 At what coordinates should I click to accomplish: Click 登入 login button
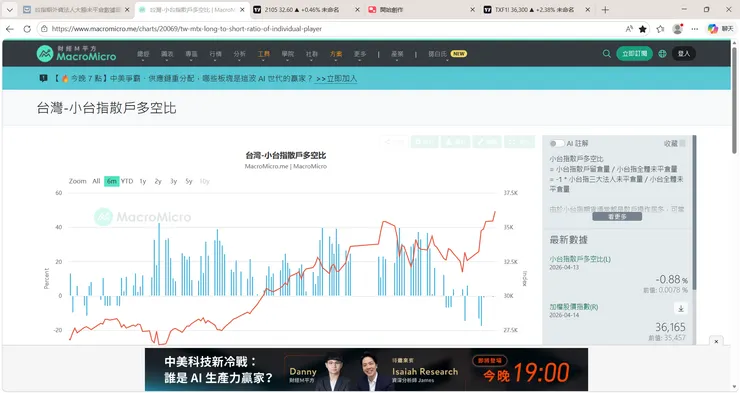pos(684,54)
